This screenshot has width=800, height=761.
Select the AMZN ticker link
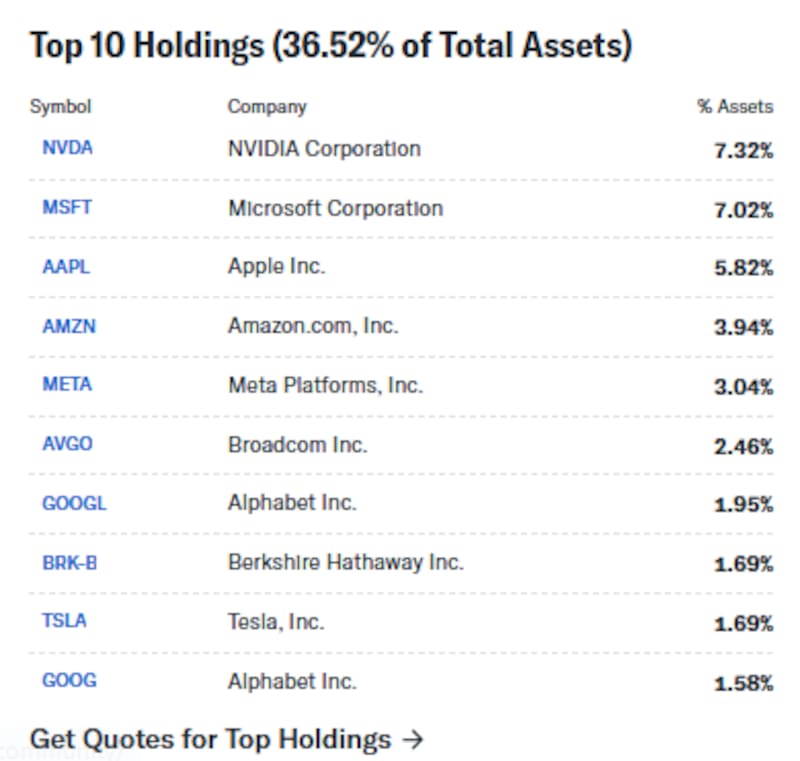69,326
